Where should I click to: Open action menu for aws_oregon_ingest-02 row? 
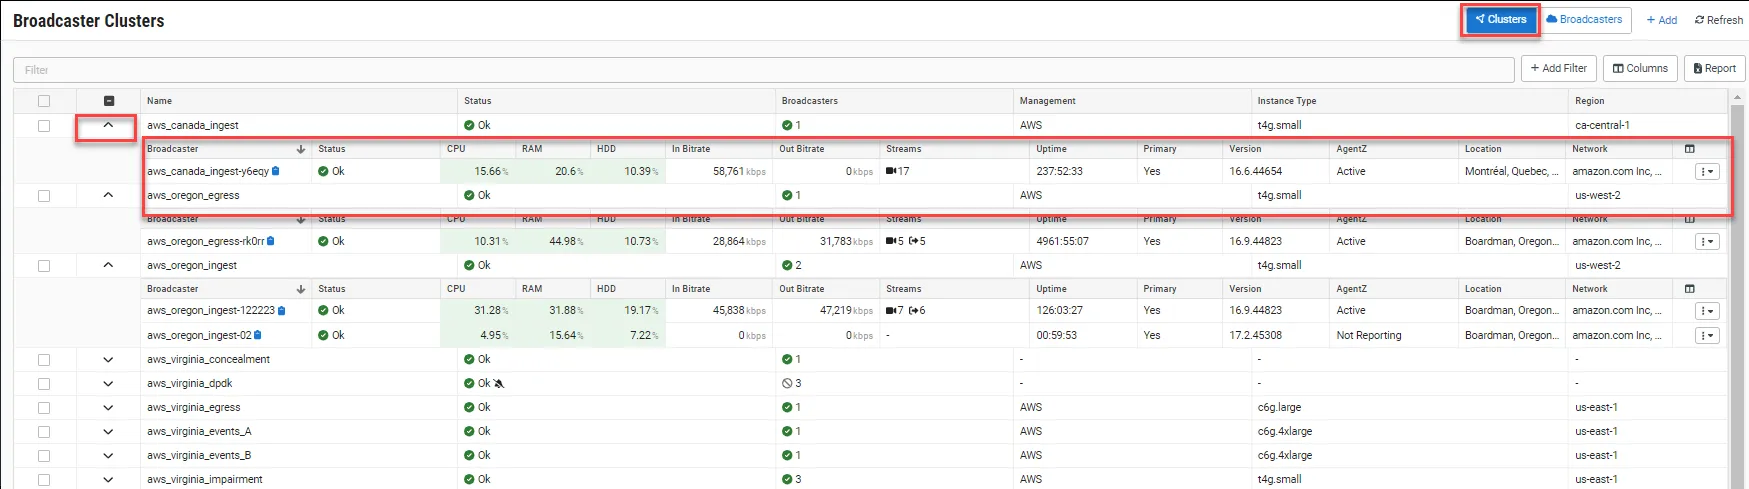point(1707,336)
